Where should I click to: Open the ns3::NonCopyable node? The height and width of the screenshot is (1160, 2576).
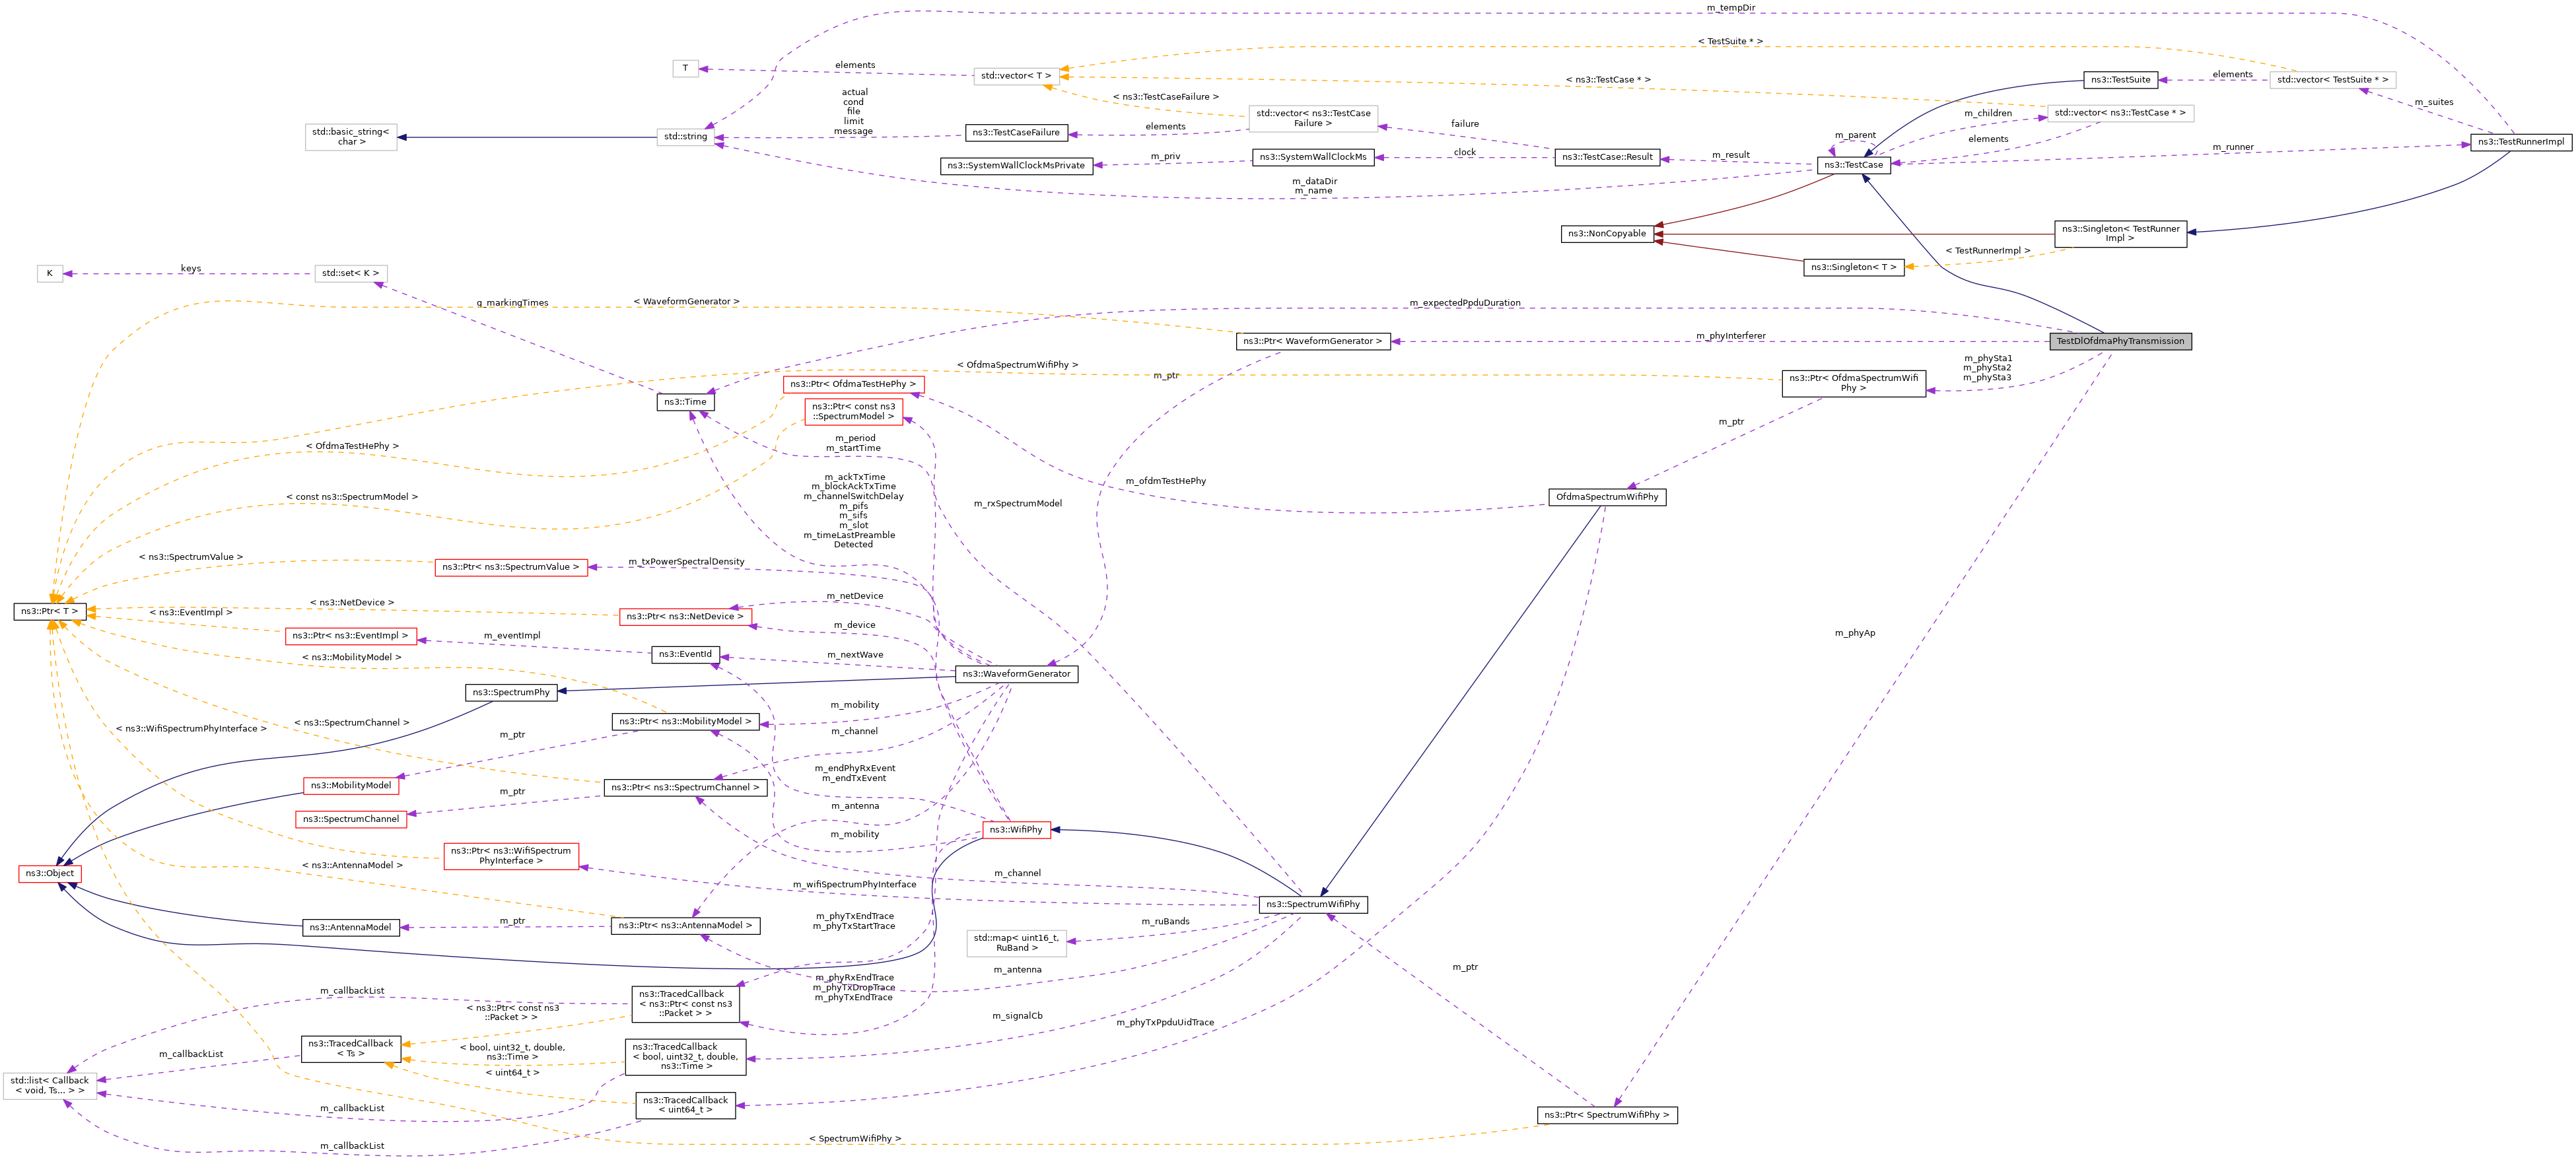[1606, 234]
